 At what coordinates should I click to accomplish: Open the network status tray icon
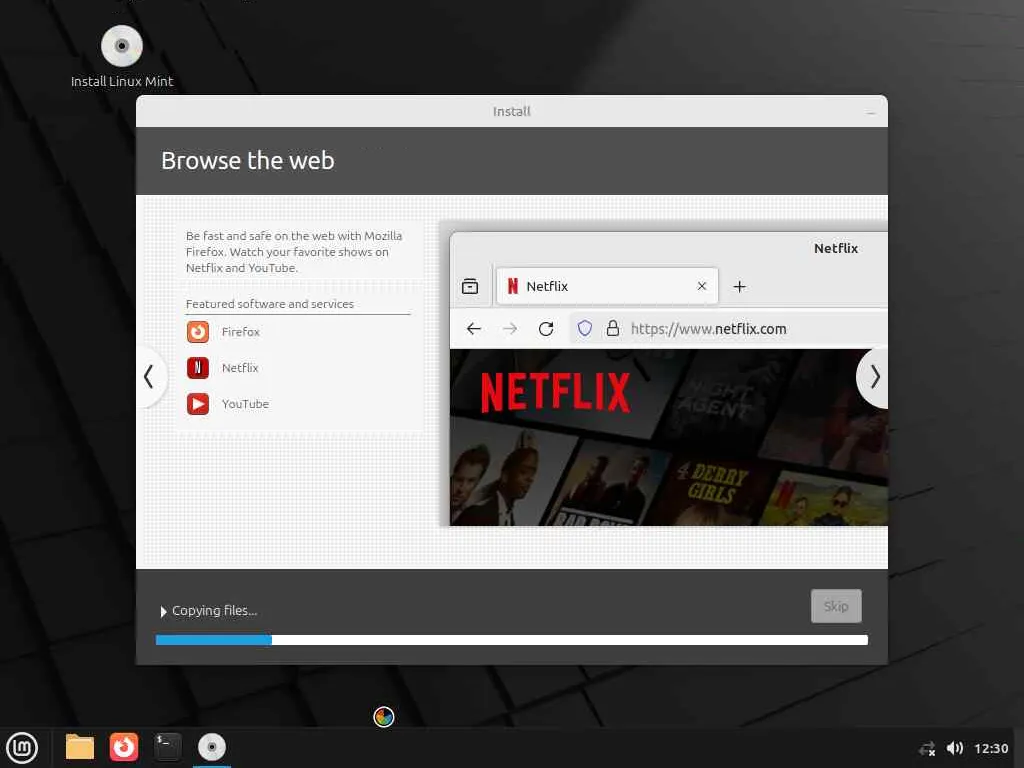(x=927, y=748)
